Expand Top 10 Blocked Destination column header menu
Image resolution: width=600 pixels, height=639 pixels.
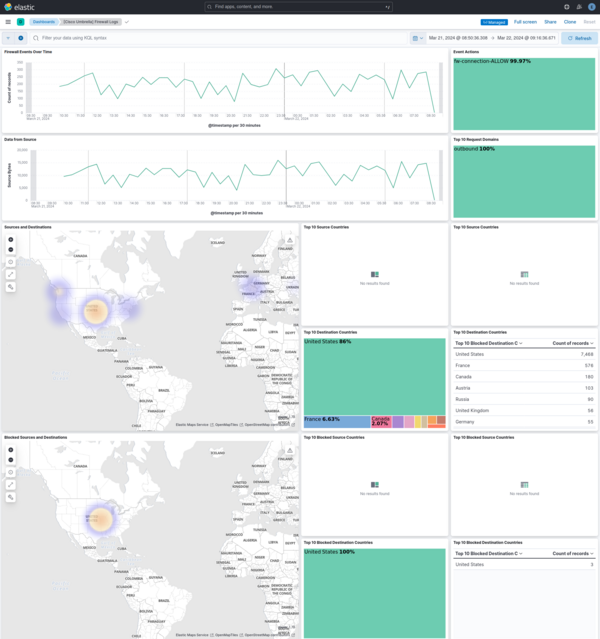coord(519,553)
